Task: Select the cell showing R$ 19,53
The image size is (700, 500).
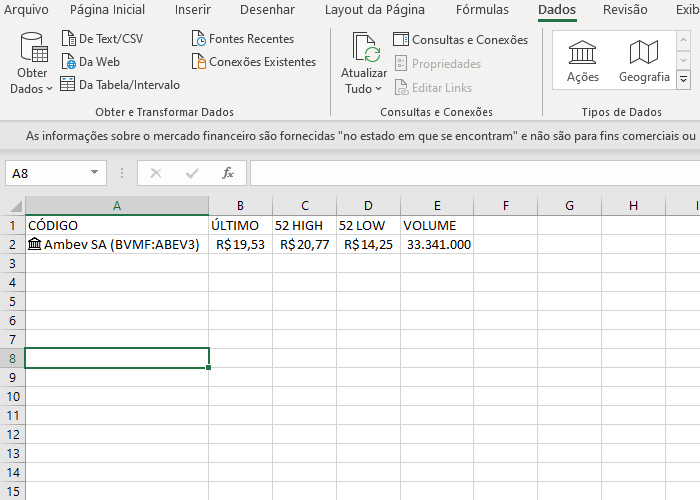Action: [240, 245]
